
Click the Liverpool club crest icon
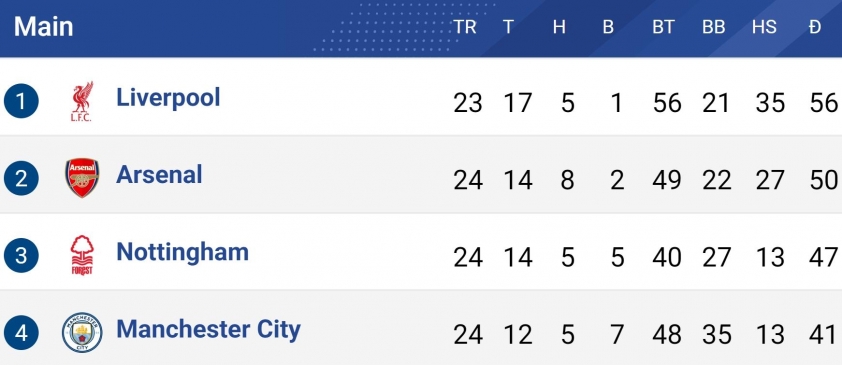82,101
